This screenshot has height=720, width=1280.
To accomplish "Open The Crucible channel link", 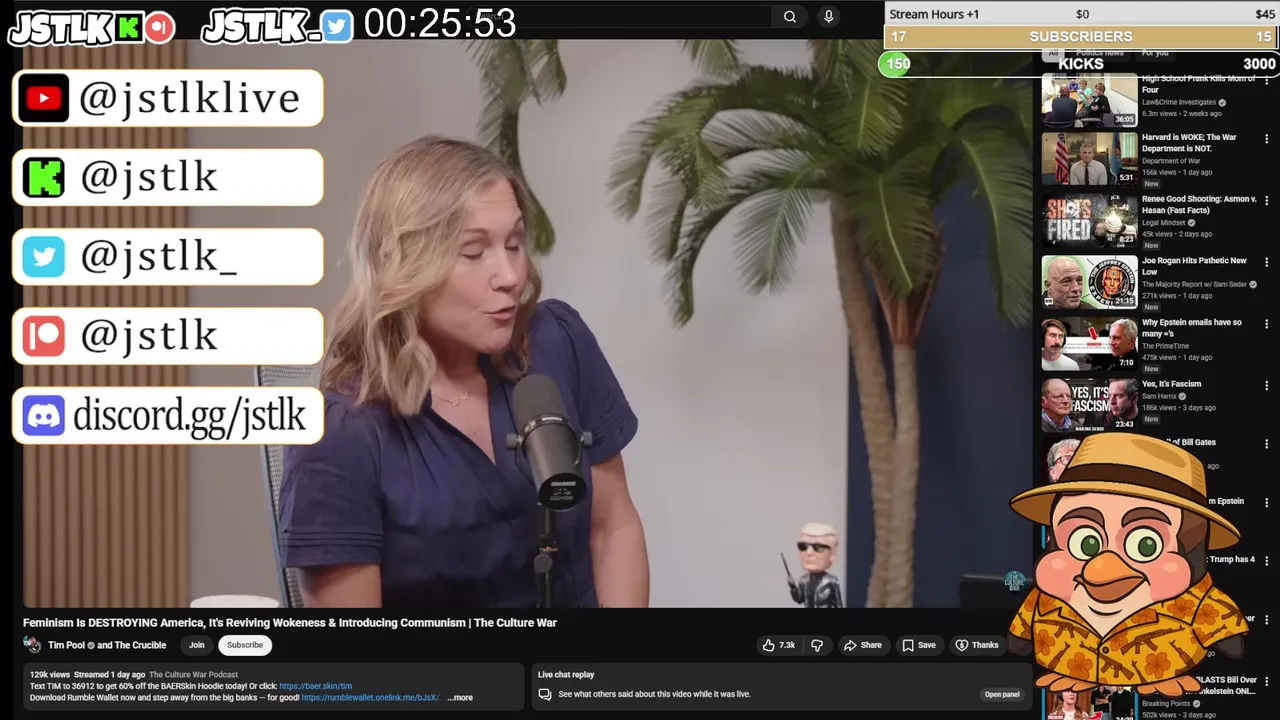I will (139, 645).
